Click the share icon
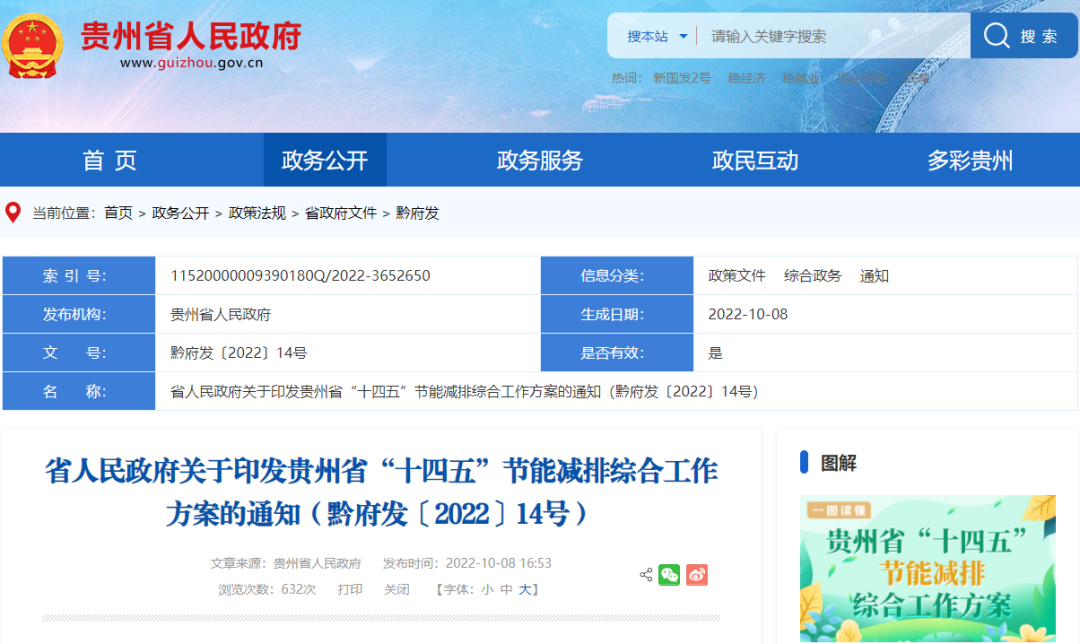Image resolution: width=1080 pixels, height=644 pixels. [x=646, y=574]
